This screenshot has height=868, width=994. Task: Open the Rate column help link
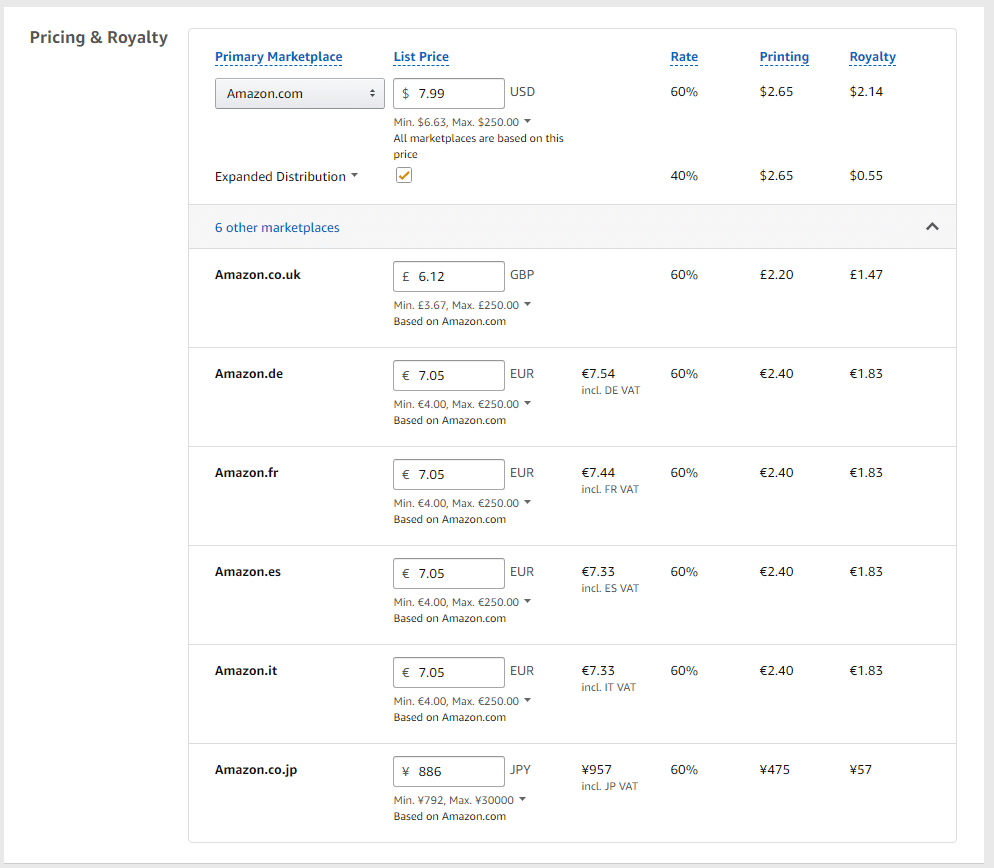(684, 56)
